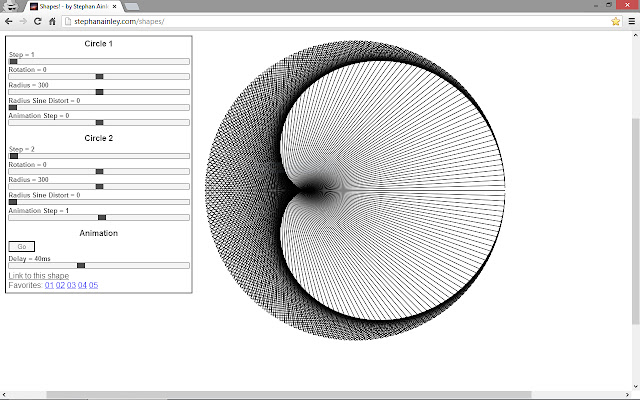Click the Circle 2 Step slider
Viewport: 640px width, 400px height.
click(x=99, y=156)
